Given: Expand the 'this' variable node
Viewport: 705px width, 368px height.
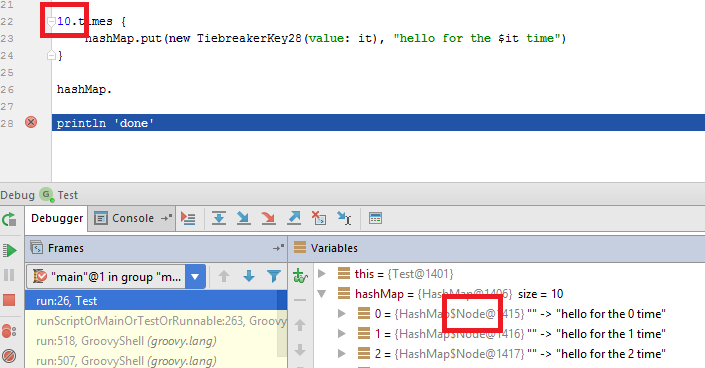Looking at the screenshot, I should click(x=322, y=274).
